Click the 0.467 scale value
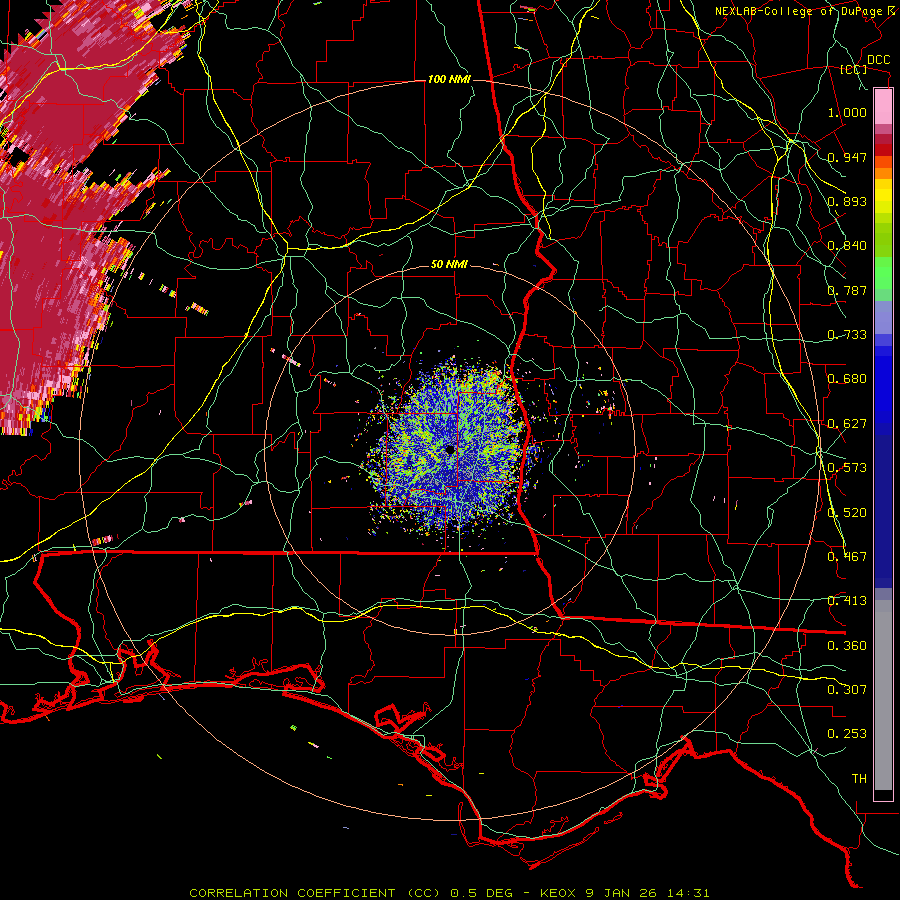This screenshot has width=900, height=900. pos(847,557)
